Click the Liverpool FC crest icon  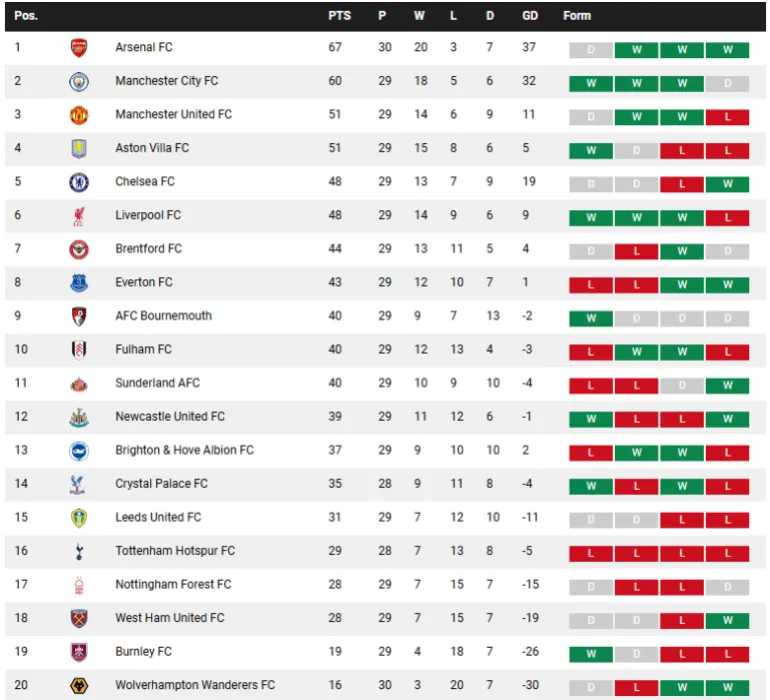79,216
